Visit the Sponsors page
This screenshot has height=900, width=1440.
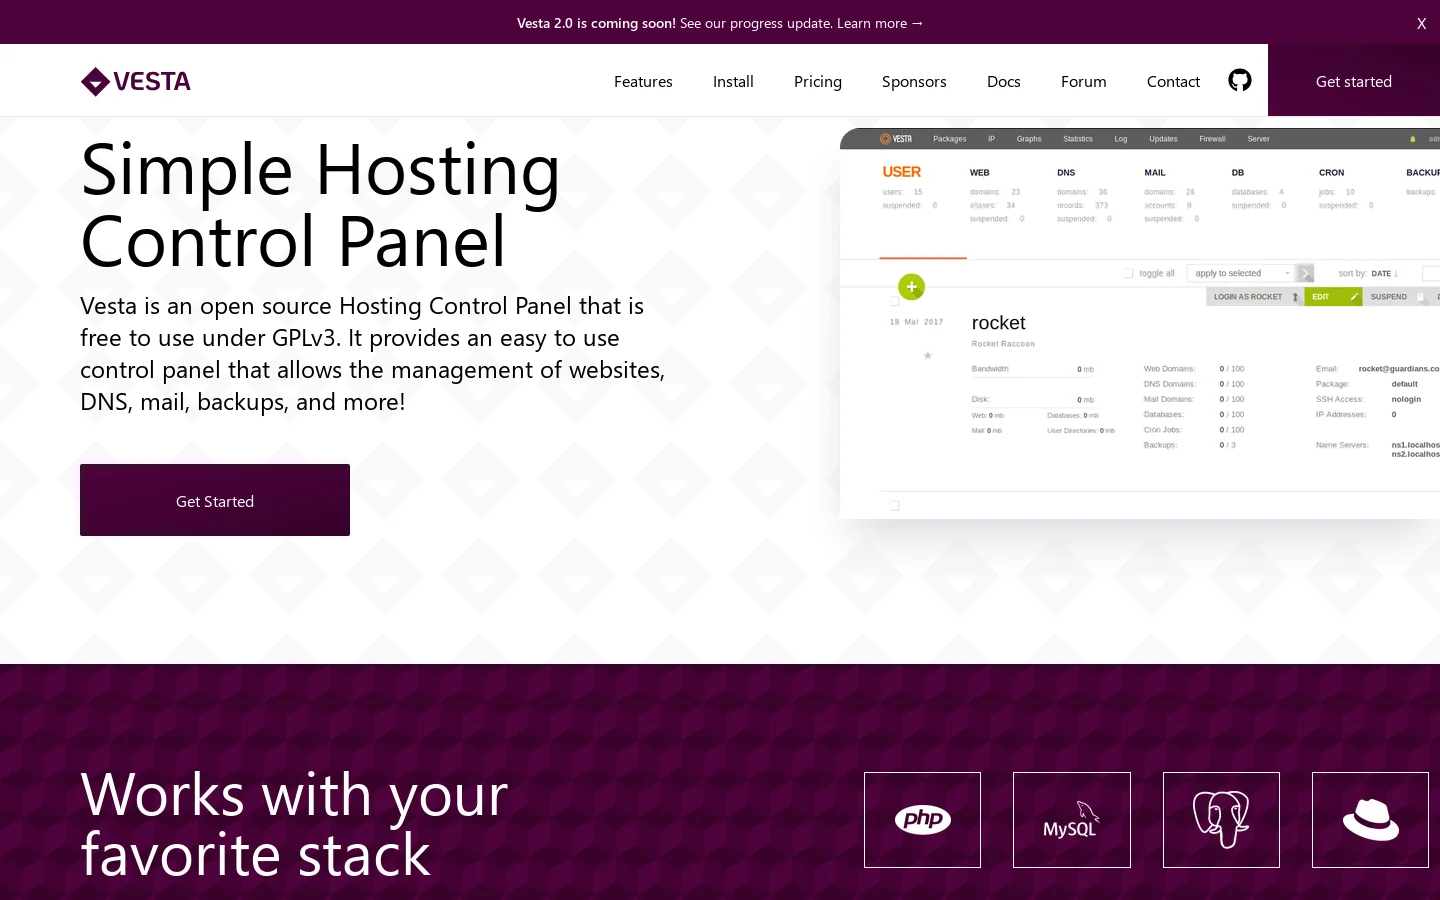point(914,82)
